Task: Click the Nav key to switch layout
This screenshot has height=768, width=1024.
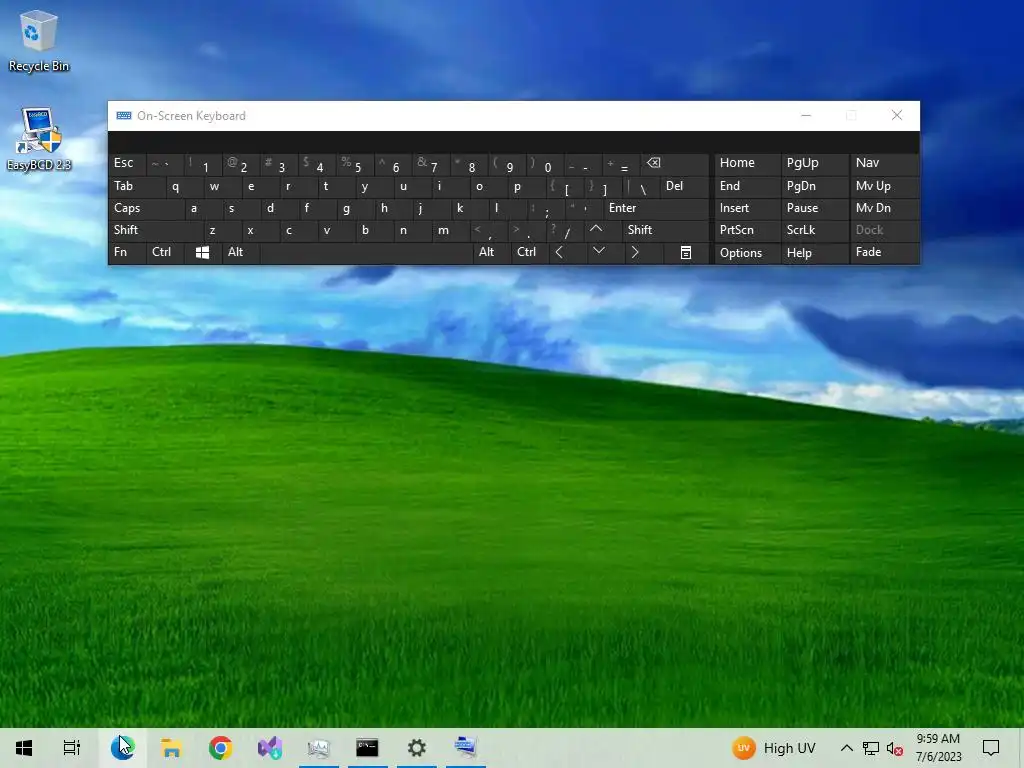Action: (x=884, y=163)
